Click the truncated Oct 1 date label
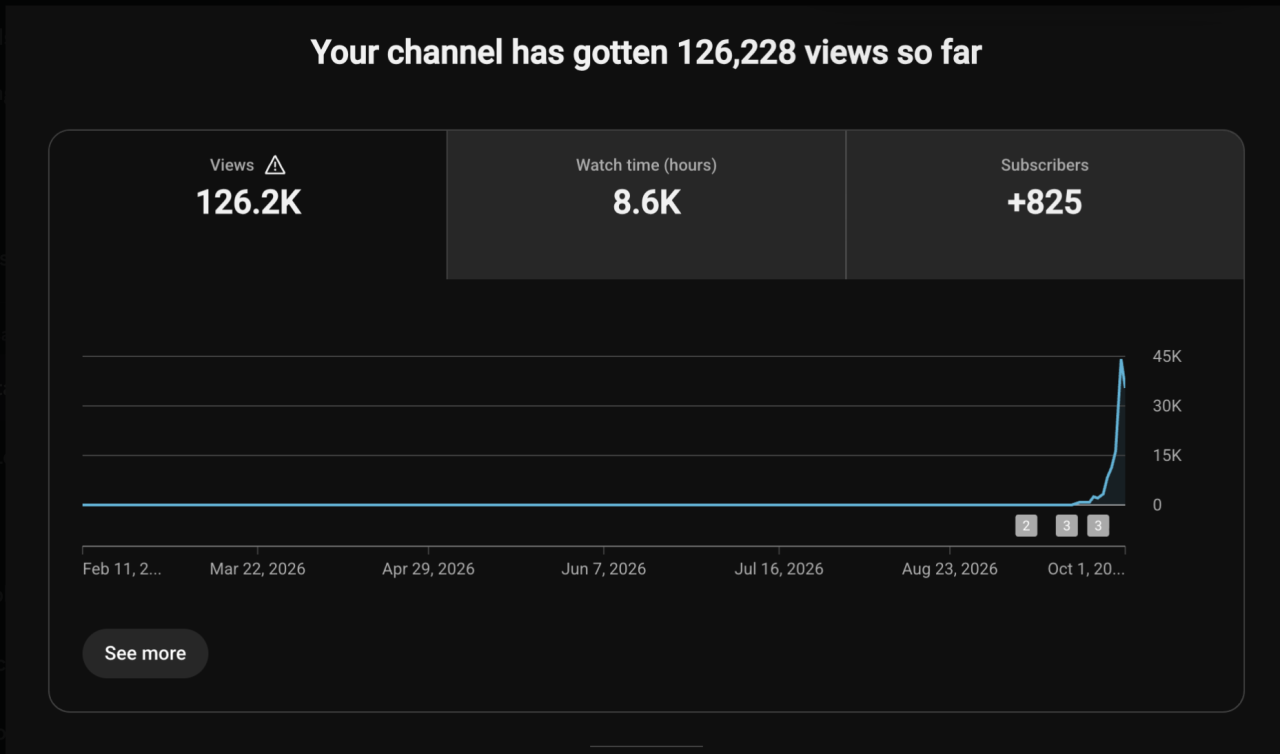 pos(1086,569)
